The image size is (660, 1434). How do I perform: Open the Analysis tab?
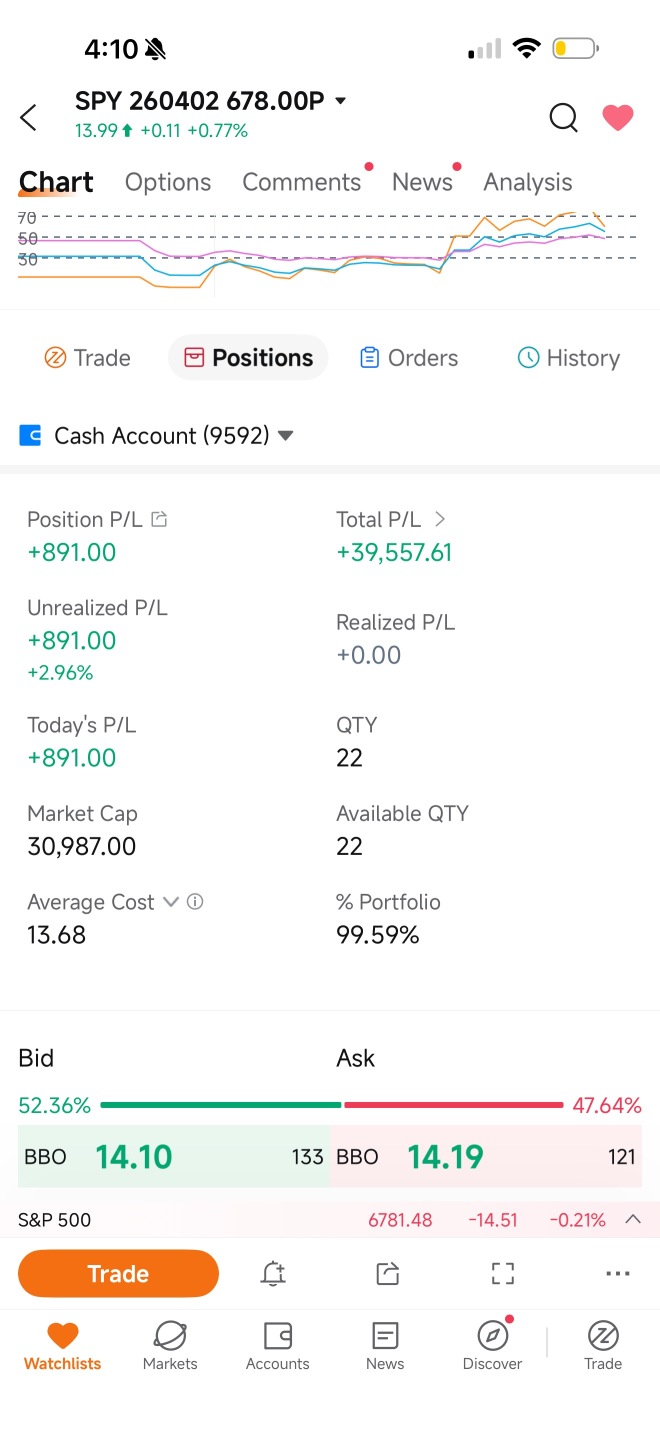click(x=528, y=182)
